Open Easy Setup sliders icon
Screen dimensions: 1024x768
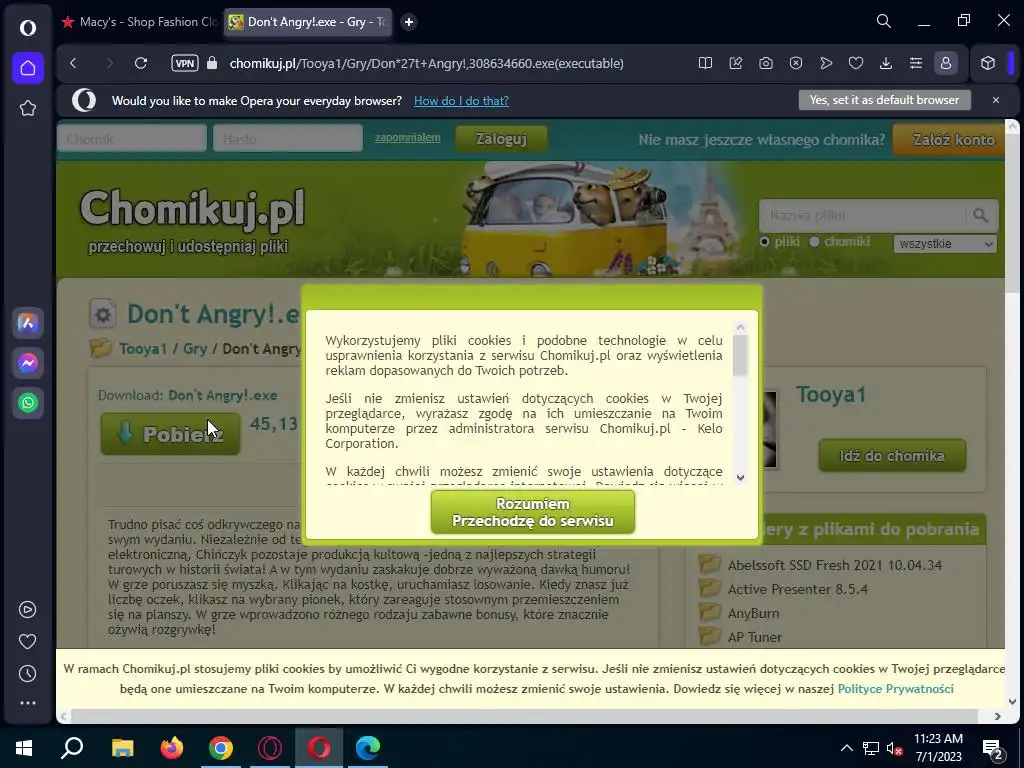pos(916,63)
